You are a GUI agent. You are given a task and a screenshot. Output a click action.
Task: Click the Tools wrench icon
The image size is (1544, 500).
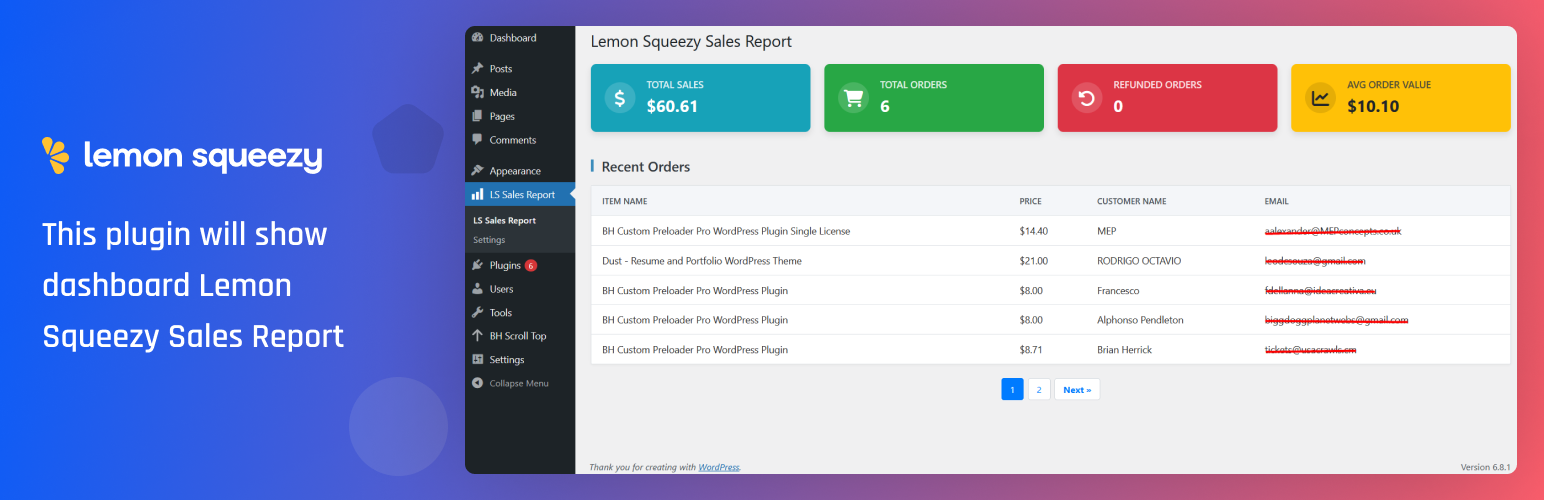(478, 313)
